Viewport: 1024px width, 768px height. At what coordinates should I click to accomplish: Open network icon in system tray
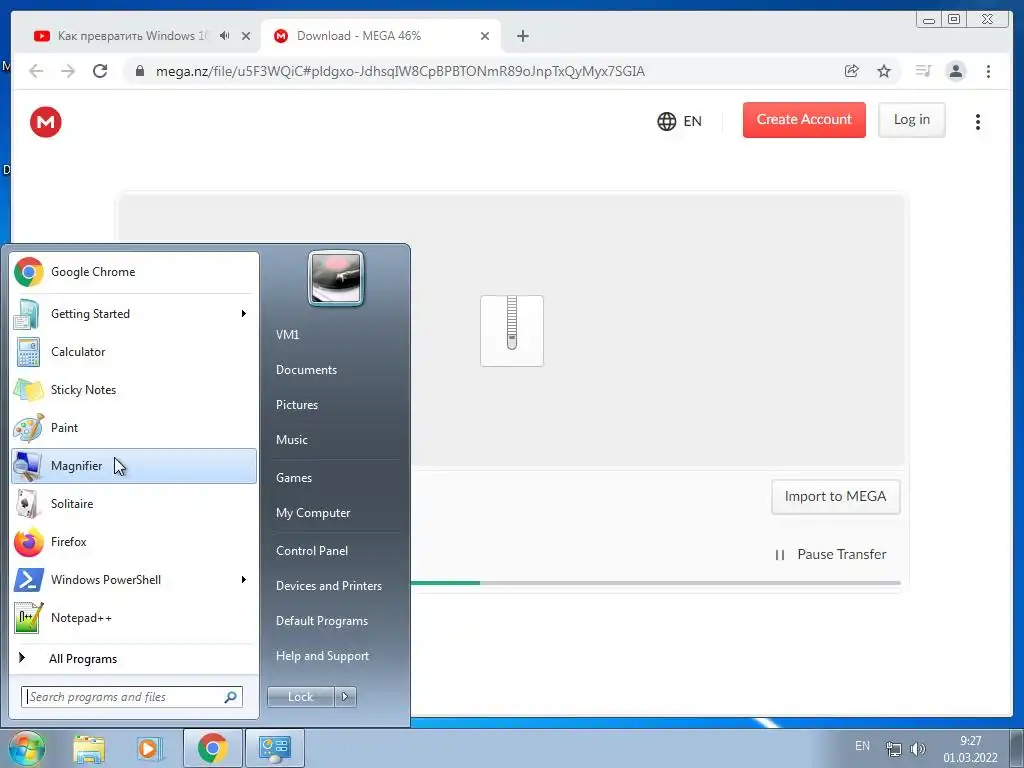pos(893,748)
